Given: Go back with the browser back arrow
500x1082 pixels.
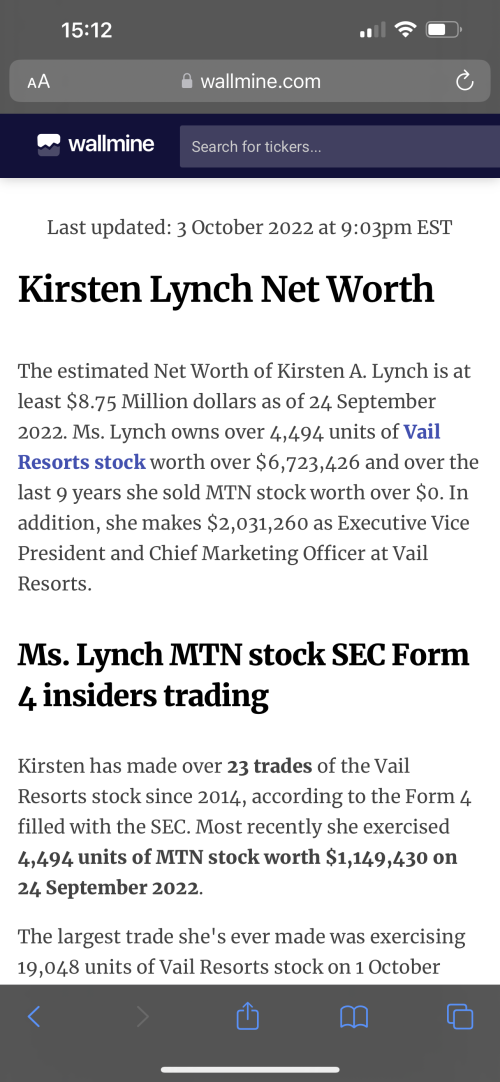Looking at the screenshot, I should point(34,1016).
